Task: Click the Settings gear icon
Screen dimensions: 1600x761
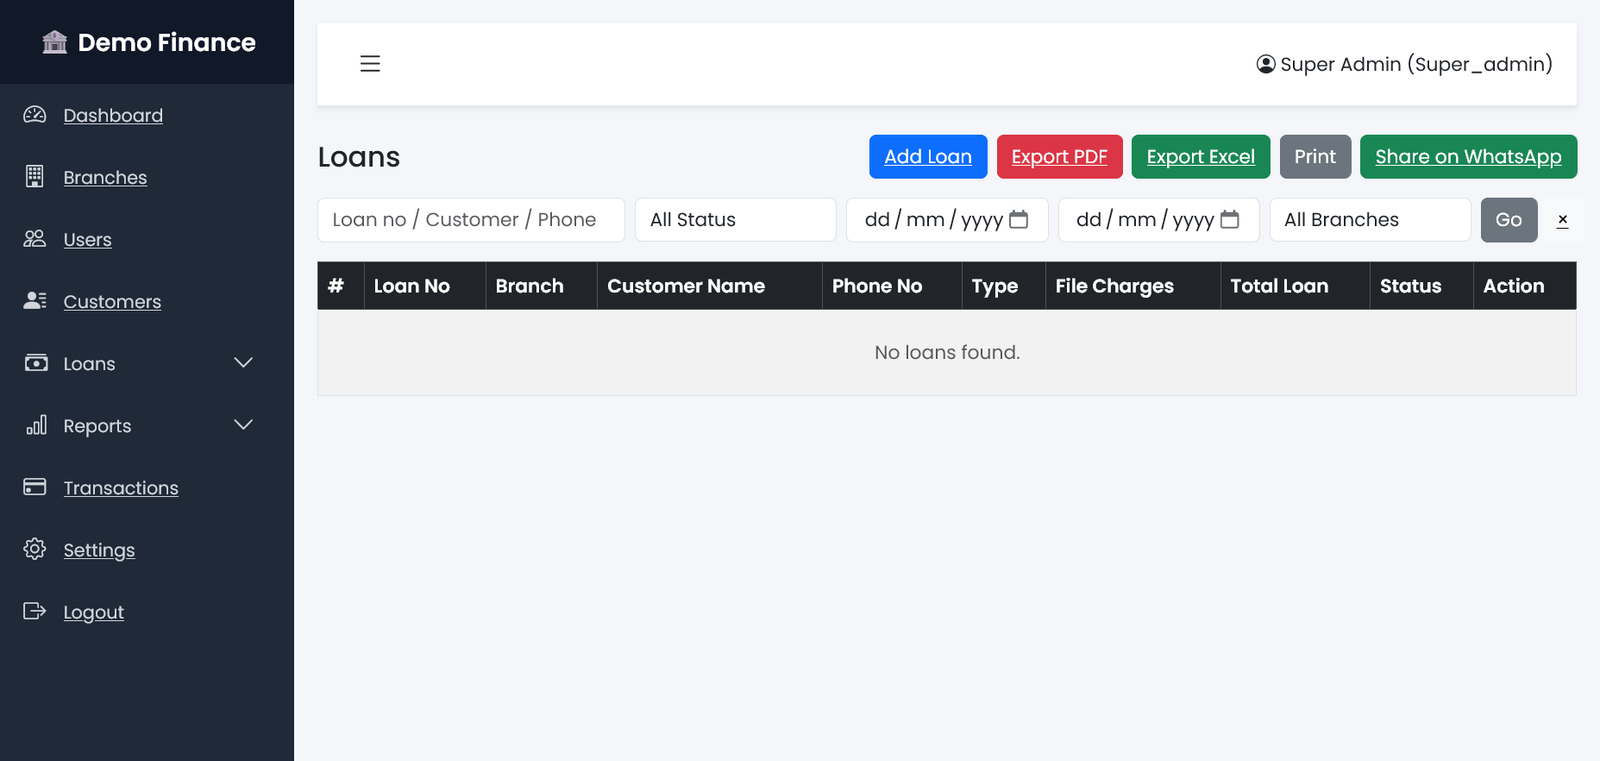Action: tap(35, 549)
